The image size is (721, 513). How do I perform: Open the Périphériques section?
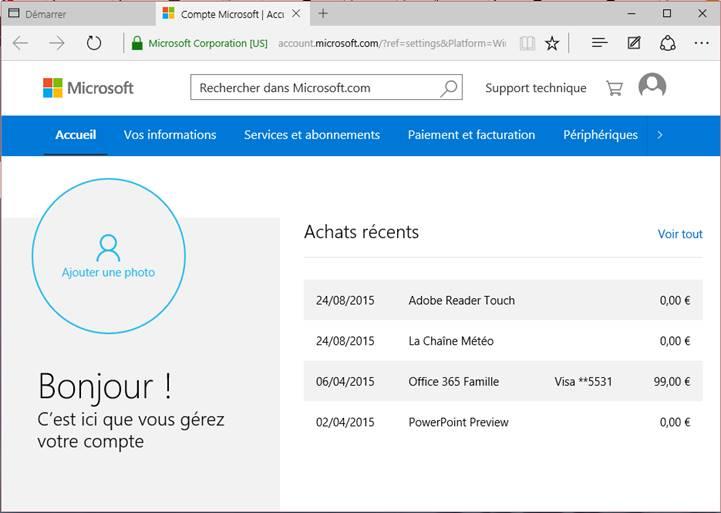tap(600, 135)
